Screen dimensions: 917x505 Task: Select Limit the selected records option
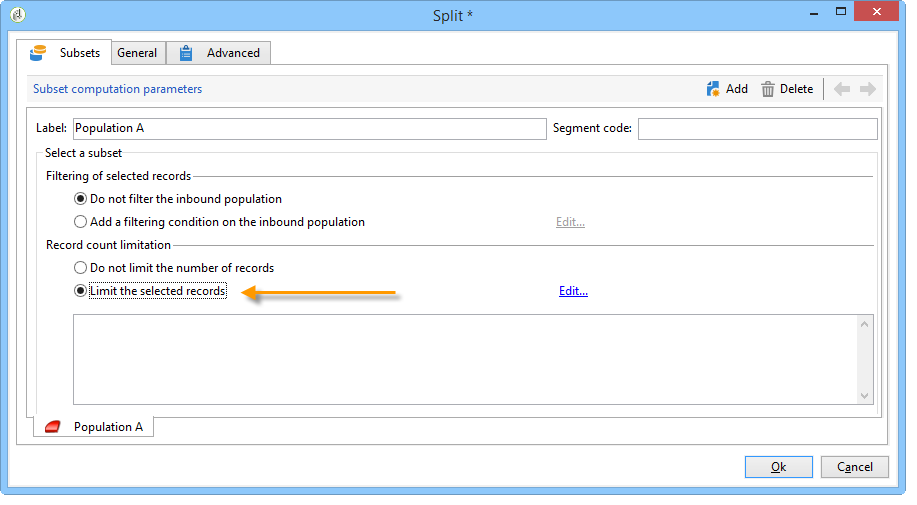pos(80,291)
